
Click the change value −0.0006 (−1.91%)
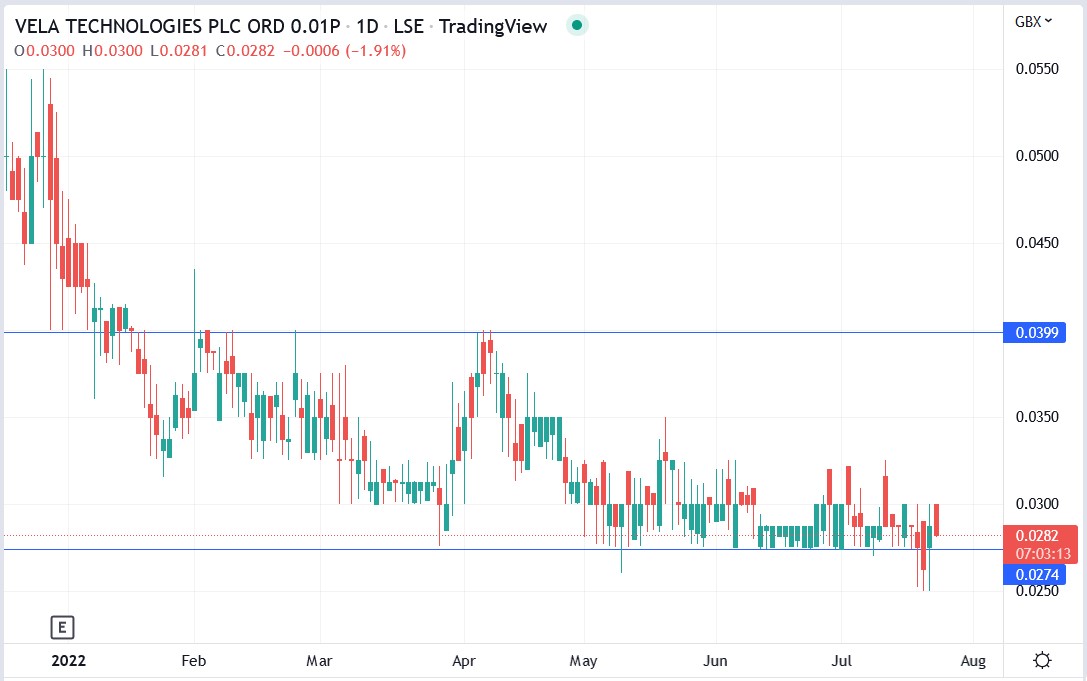(345, 51)
